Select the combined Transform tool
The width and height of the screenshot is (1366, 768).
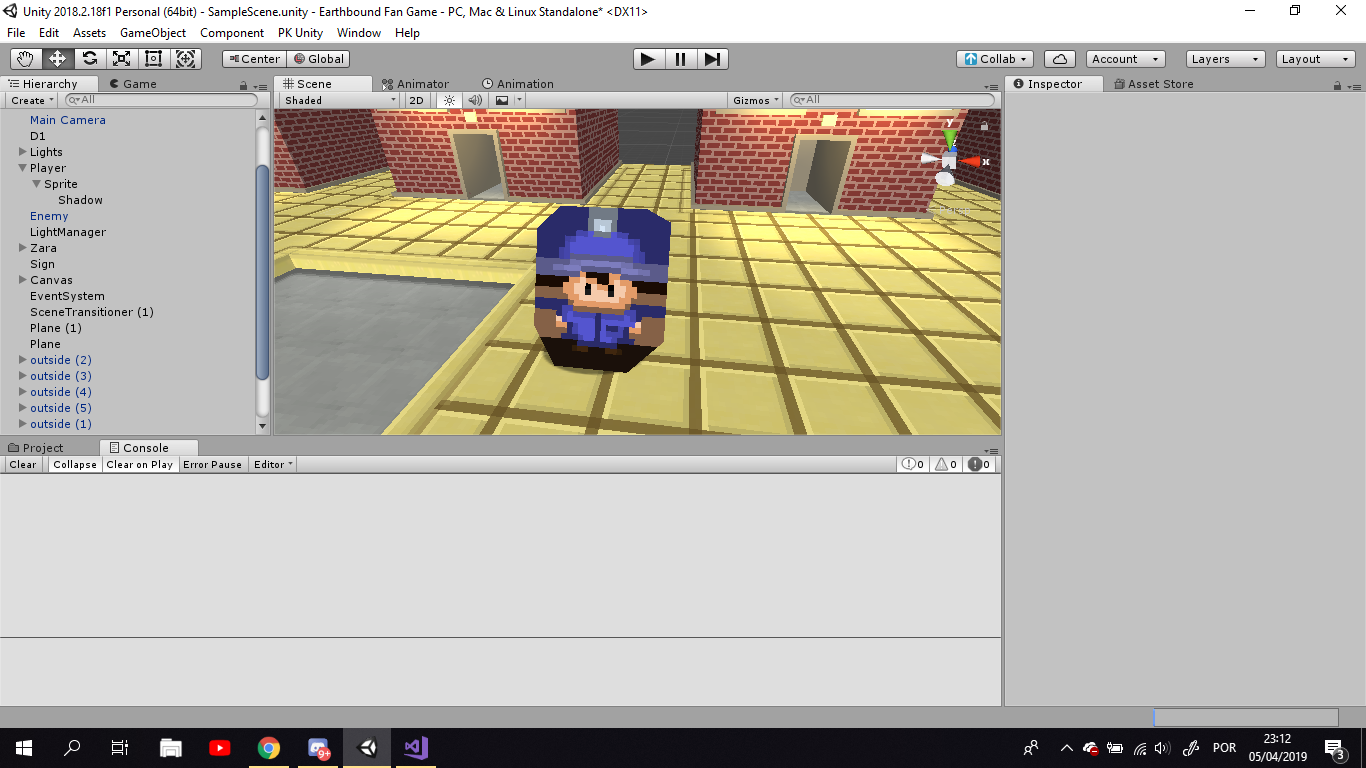click(186, 59)
